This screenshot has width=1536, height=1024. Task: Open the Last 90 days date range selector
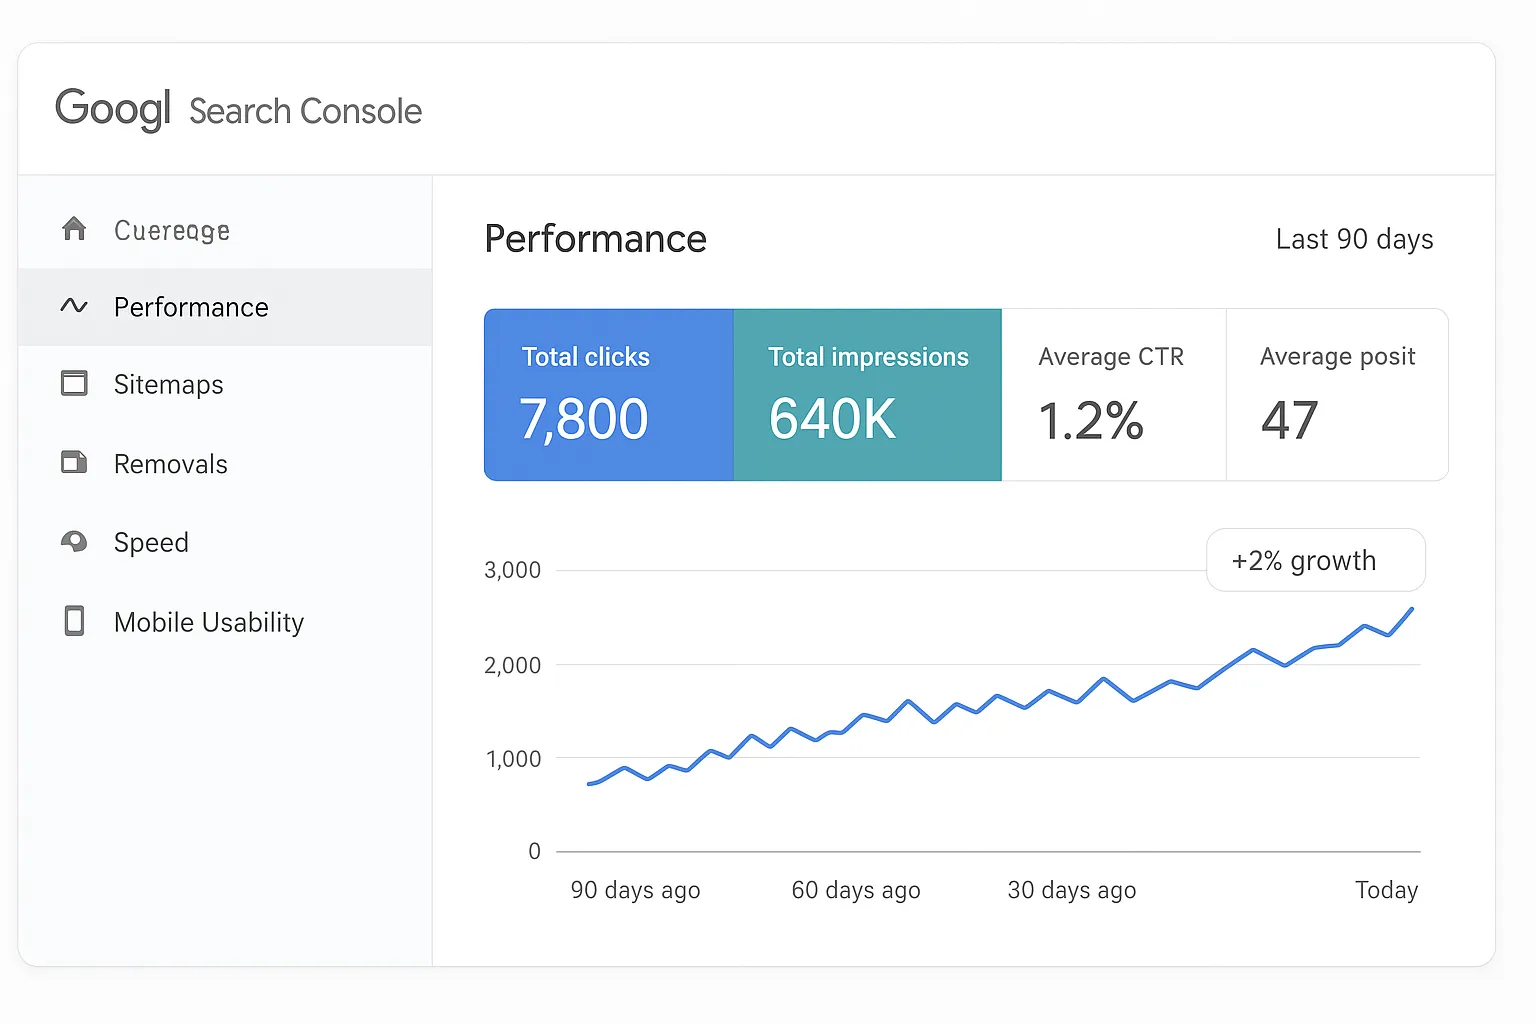1354,239
